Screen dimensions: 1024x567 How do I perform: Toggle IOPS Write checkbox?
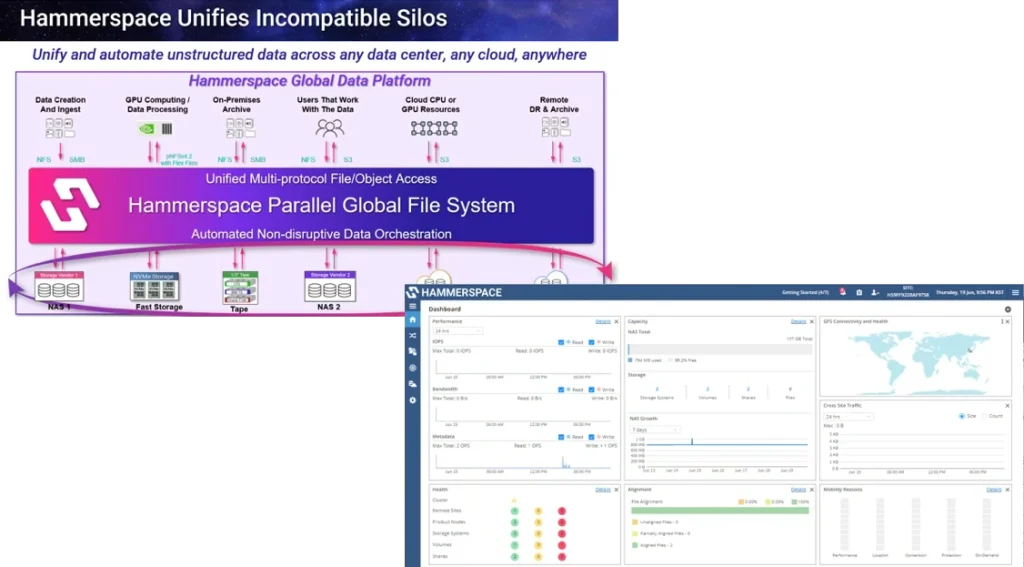coord(591,342)
